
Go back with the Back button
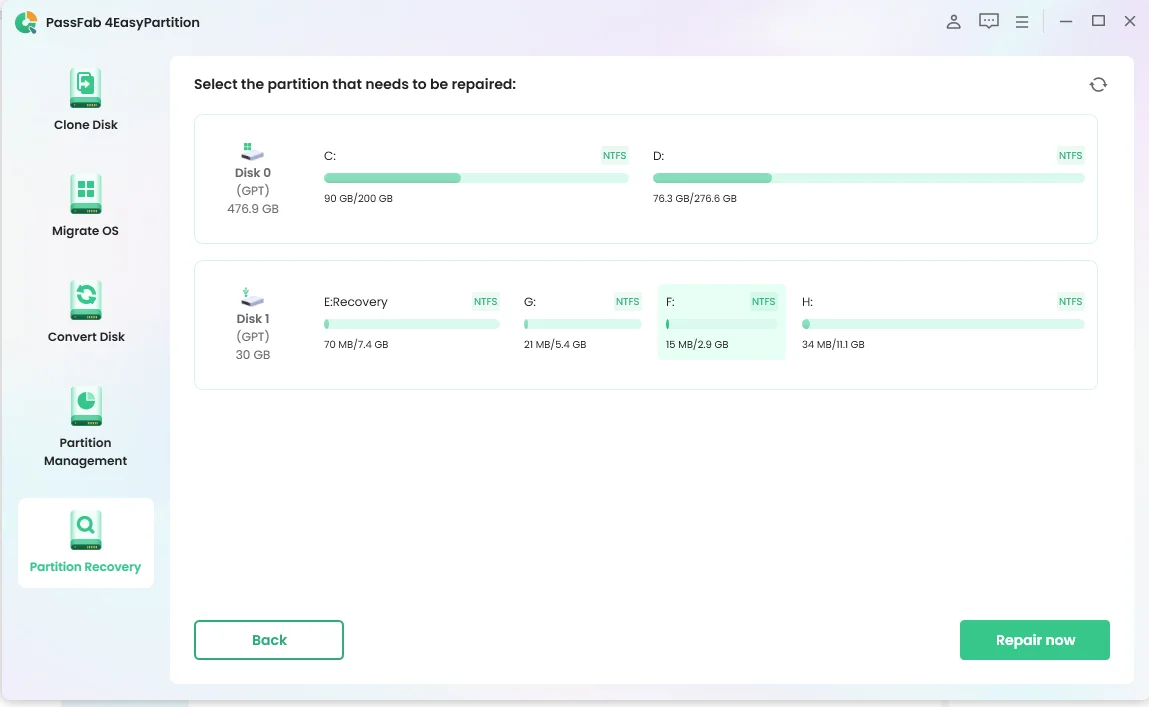click(269, 640)
